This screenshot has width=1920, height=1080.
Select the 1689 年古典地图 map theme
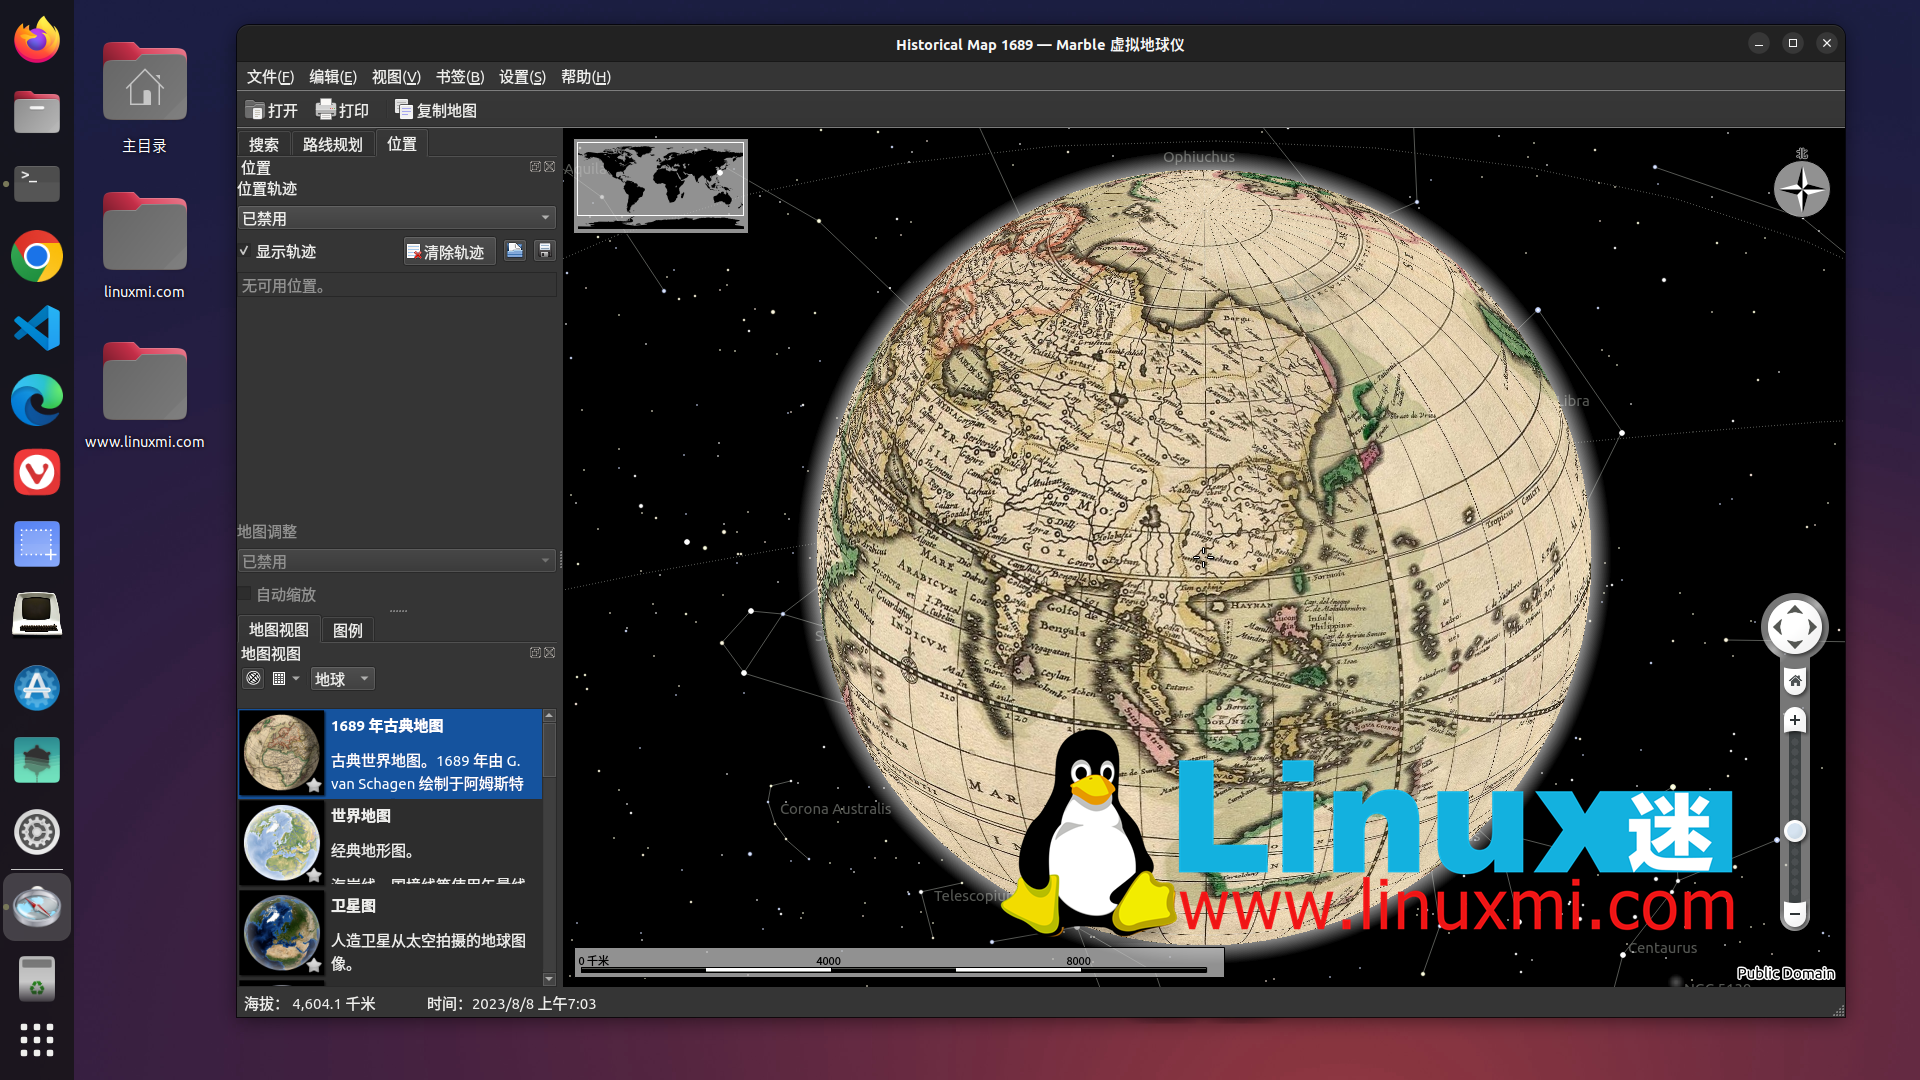[390, 754]
